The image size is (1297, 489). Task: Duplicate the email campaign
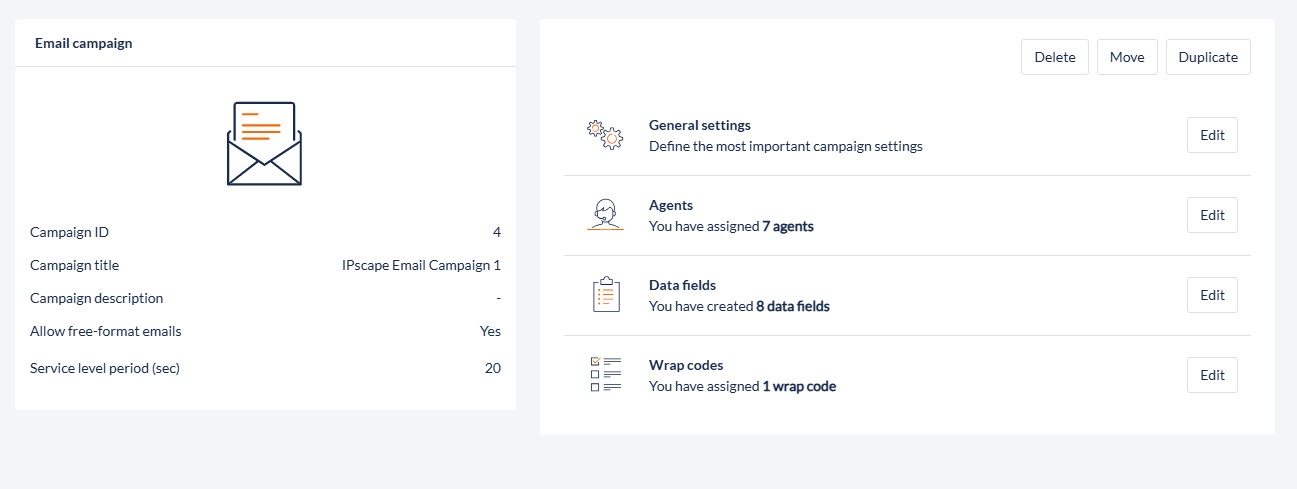[x=1207, y=57]
